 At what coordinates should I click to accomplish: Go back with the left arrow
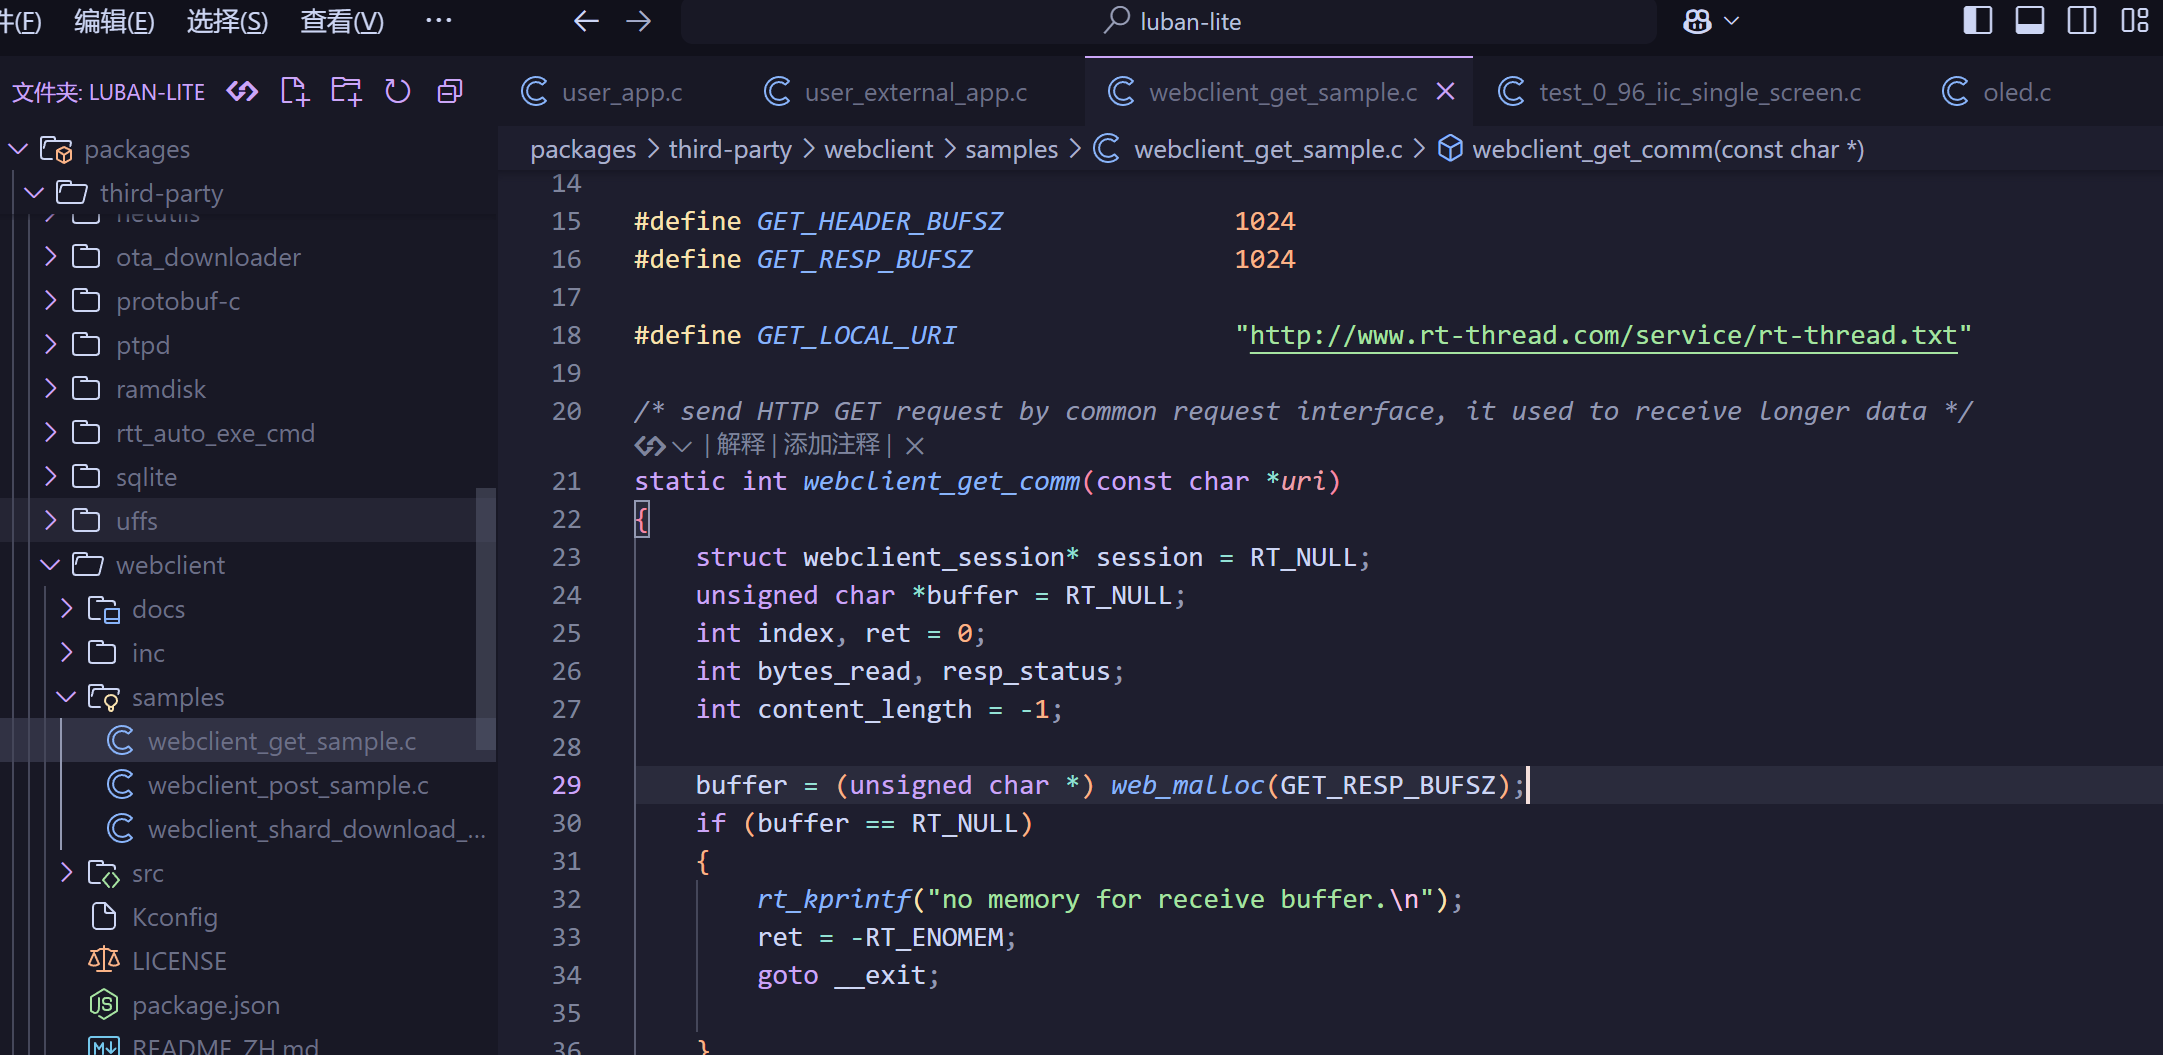pos(586,21)
